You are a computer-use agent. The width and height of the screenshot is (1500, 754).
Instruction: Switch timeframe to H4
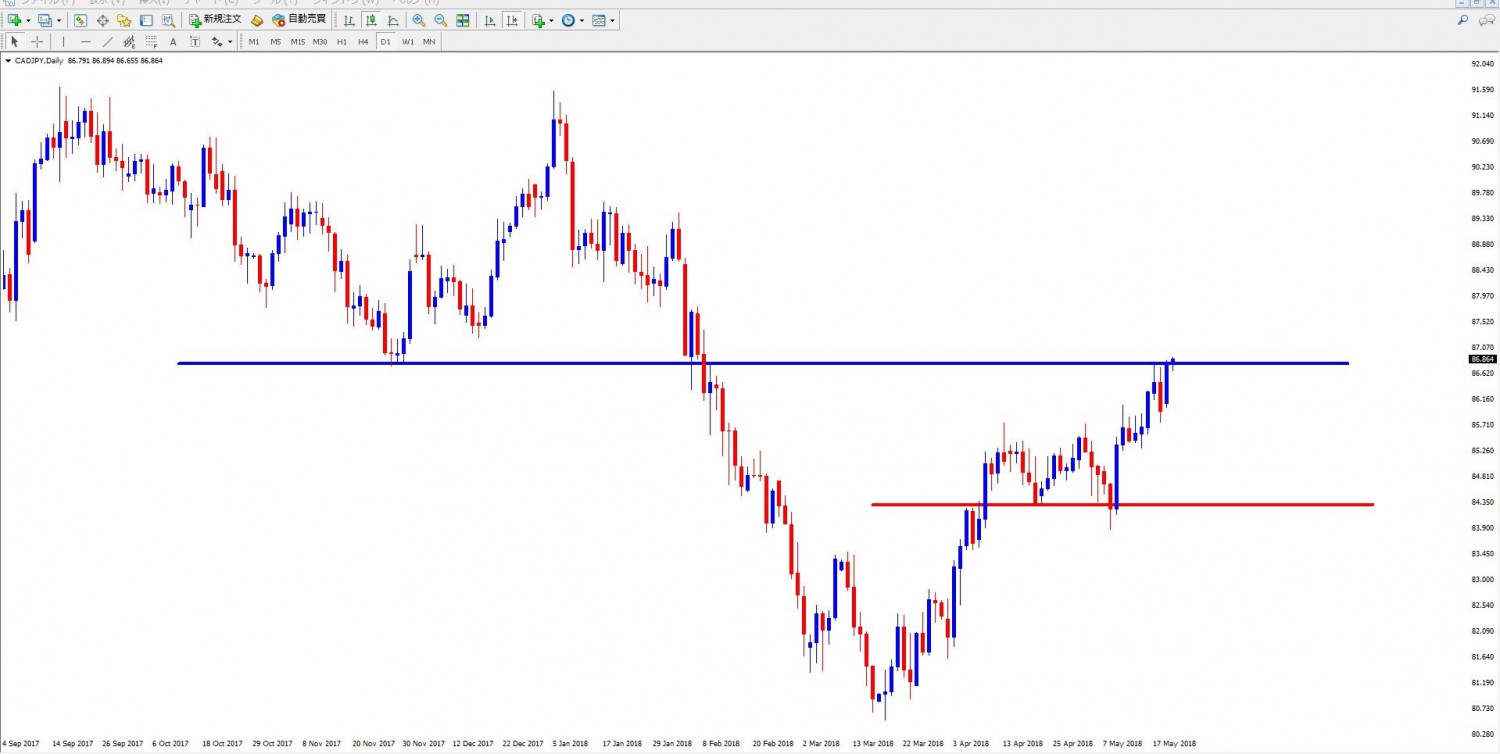(363, 41)
